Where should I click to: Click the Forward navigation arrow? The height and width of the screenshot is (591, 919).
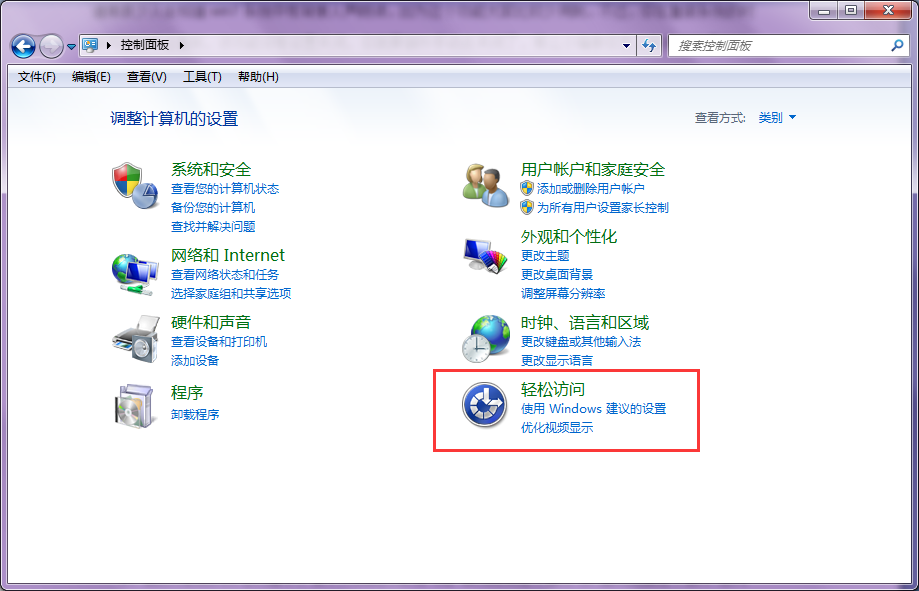pyautogui.click(x=51, y=46)
